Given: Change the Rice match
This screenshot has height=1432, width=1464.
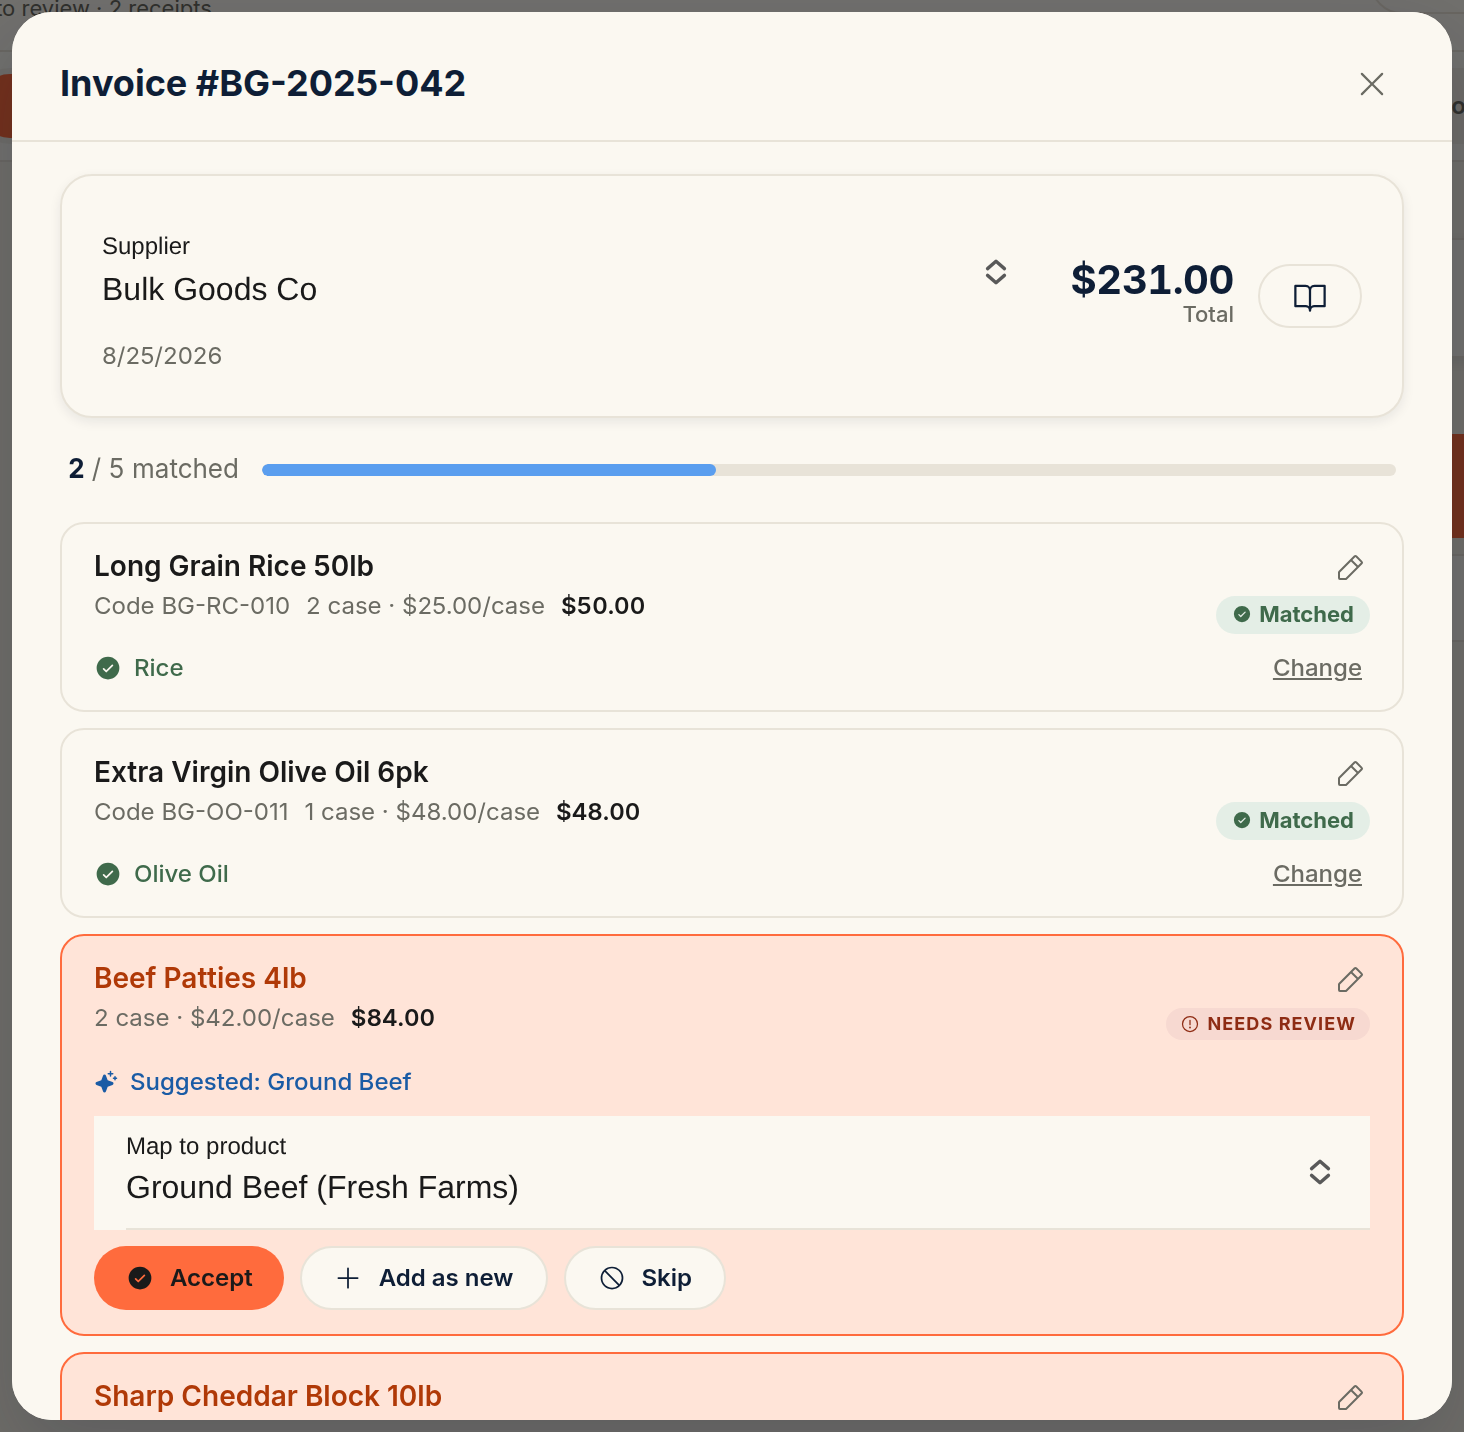Looking at the screenshot, I should pyautogui.click(x=1317, y=668).
